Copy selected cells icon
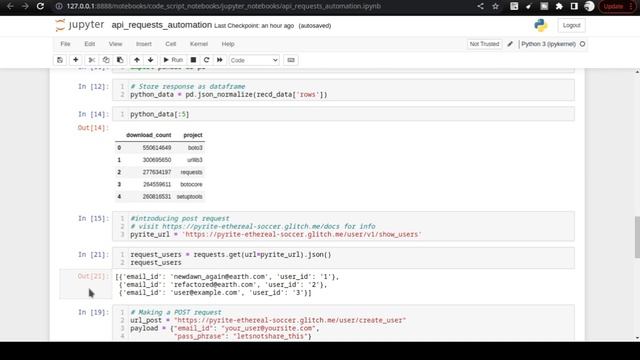640x360 pixels. pos(106,60)
